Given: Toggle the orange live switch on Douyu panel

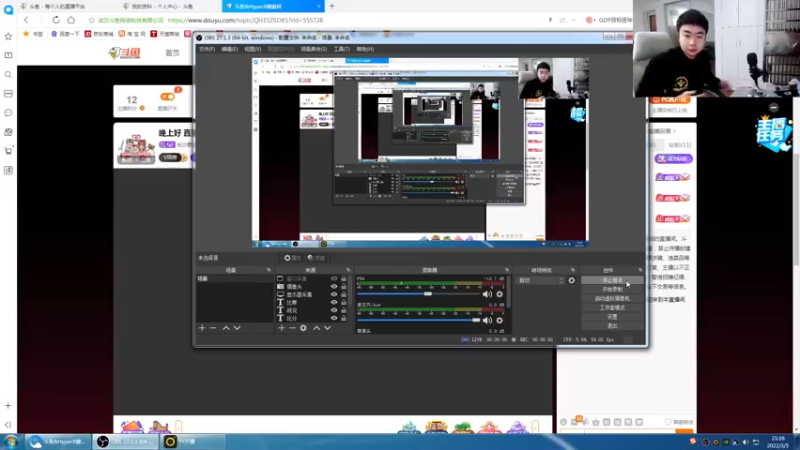Looking at the screenshot, I should (x=167, y=96).
